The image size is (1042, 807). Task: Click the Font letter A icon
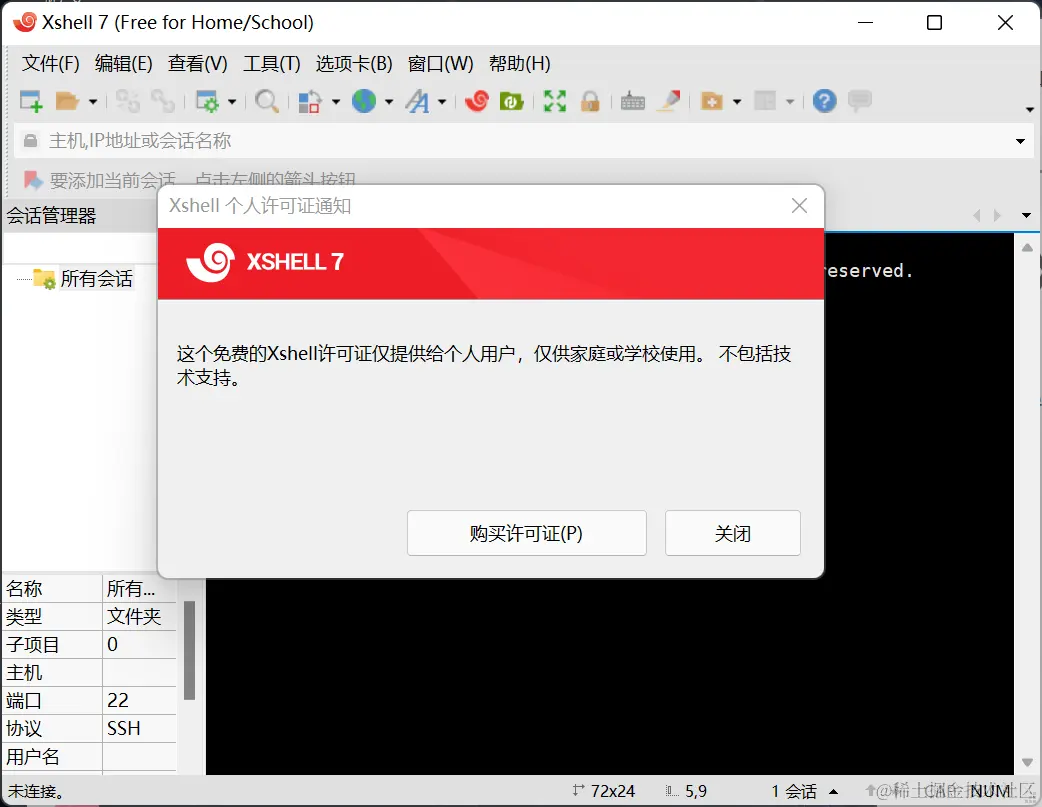pos(418,101)
